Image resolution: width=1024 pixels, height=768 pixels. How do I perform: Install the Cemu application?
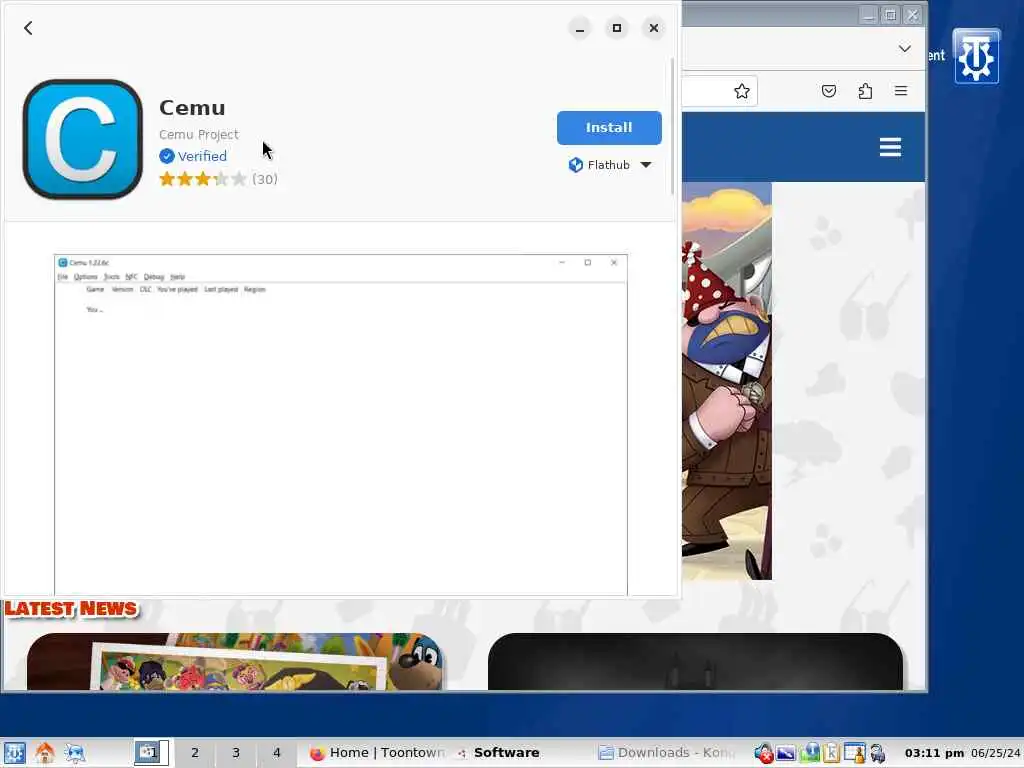[609, 127]
